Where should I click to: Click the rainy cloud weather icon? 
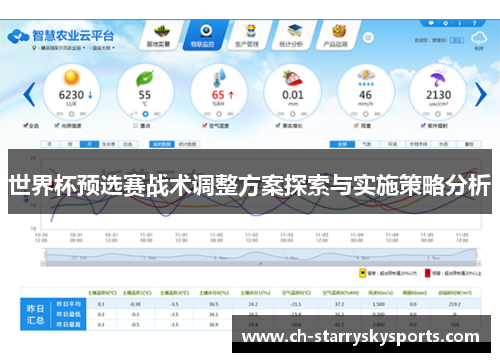pyautogui.click(x=479, y=38)
